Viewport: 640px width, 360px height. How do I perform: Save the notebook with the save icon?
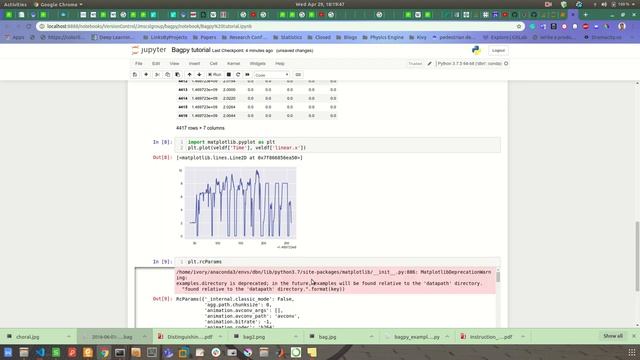pos(135,75)
